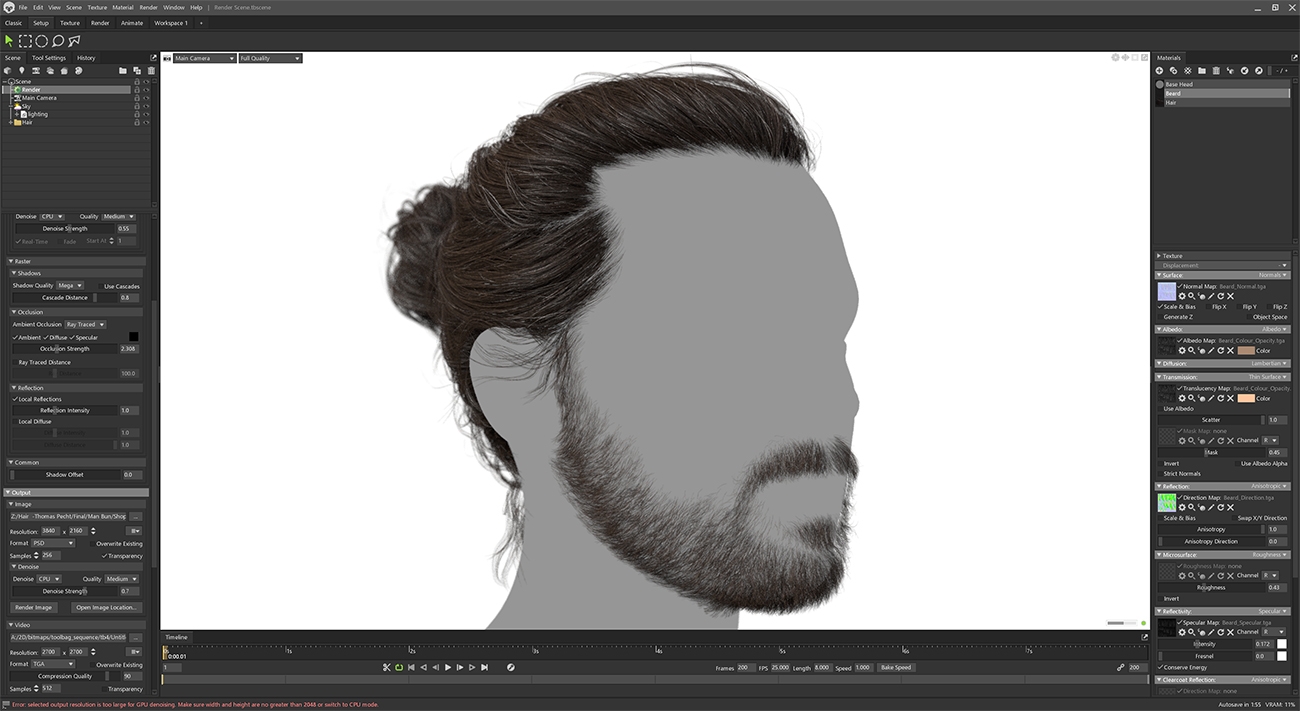Click Bake Speed button

(896, 667)
